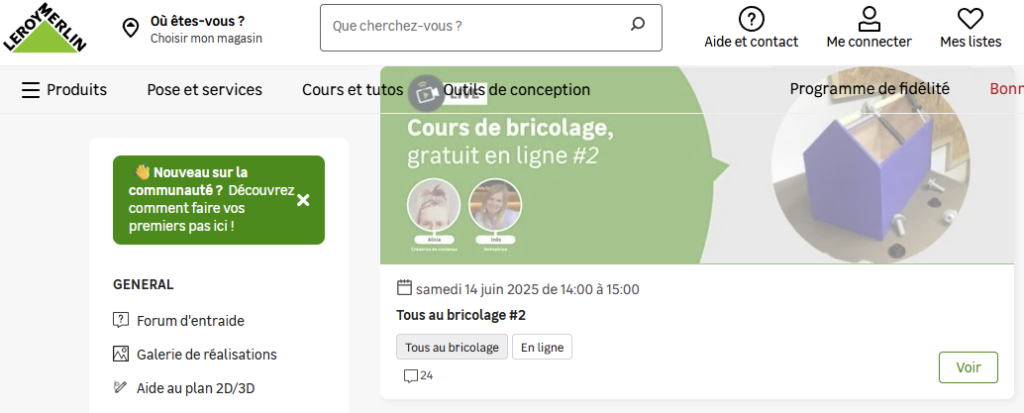Open the Produits hamburger menu

[x=31, y=90]
